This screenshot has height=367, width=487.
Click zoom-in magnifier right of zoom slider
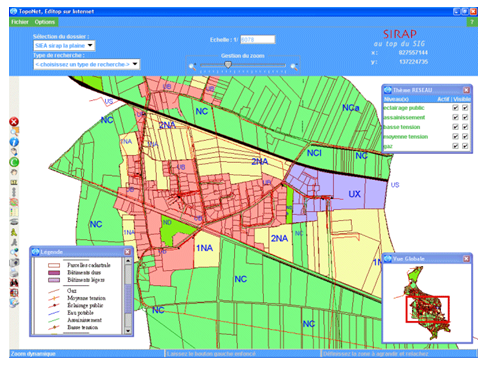[294, 67]
